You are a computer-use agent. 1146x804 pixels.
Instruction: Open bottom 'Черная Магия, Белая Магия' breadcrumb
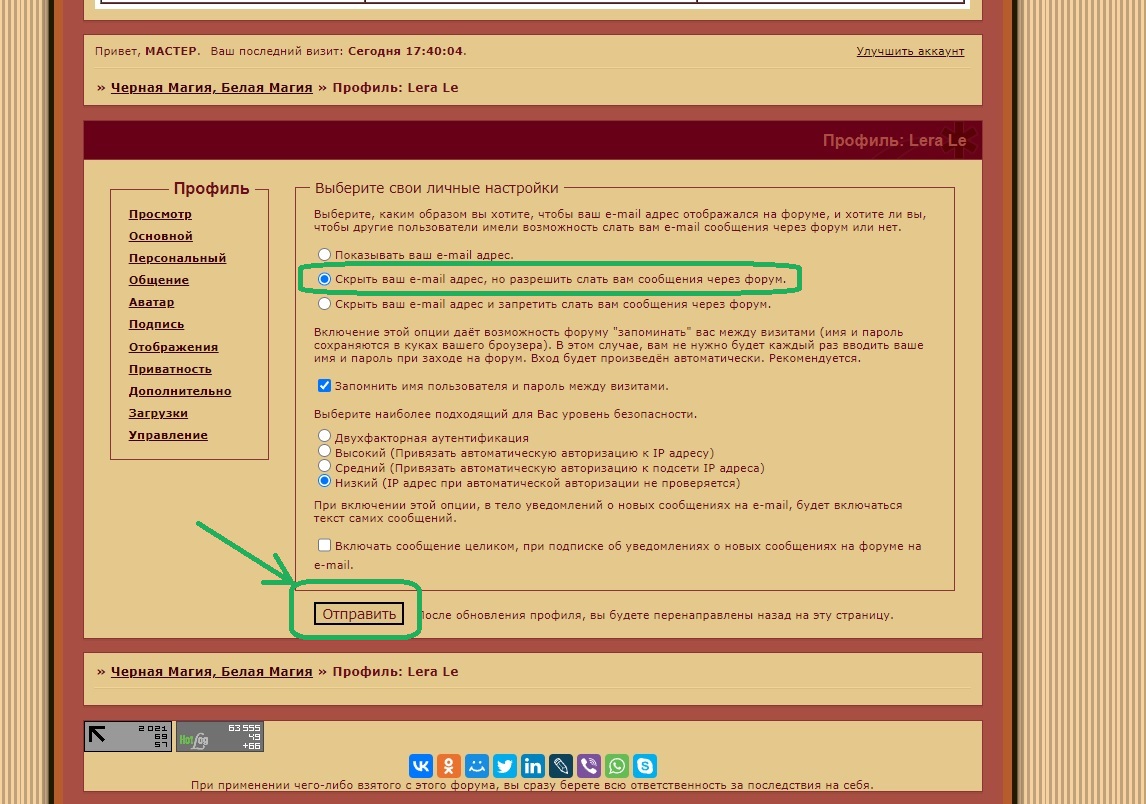211,672
